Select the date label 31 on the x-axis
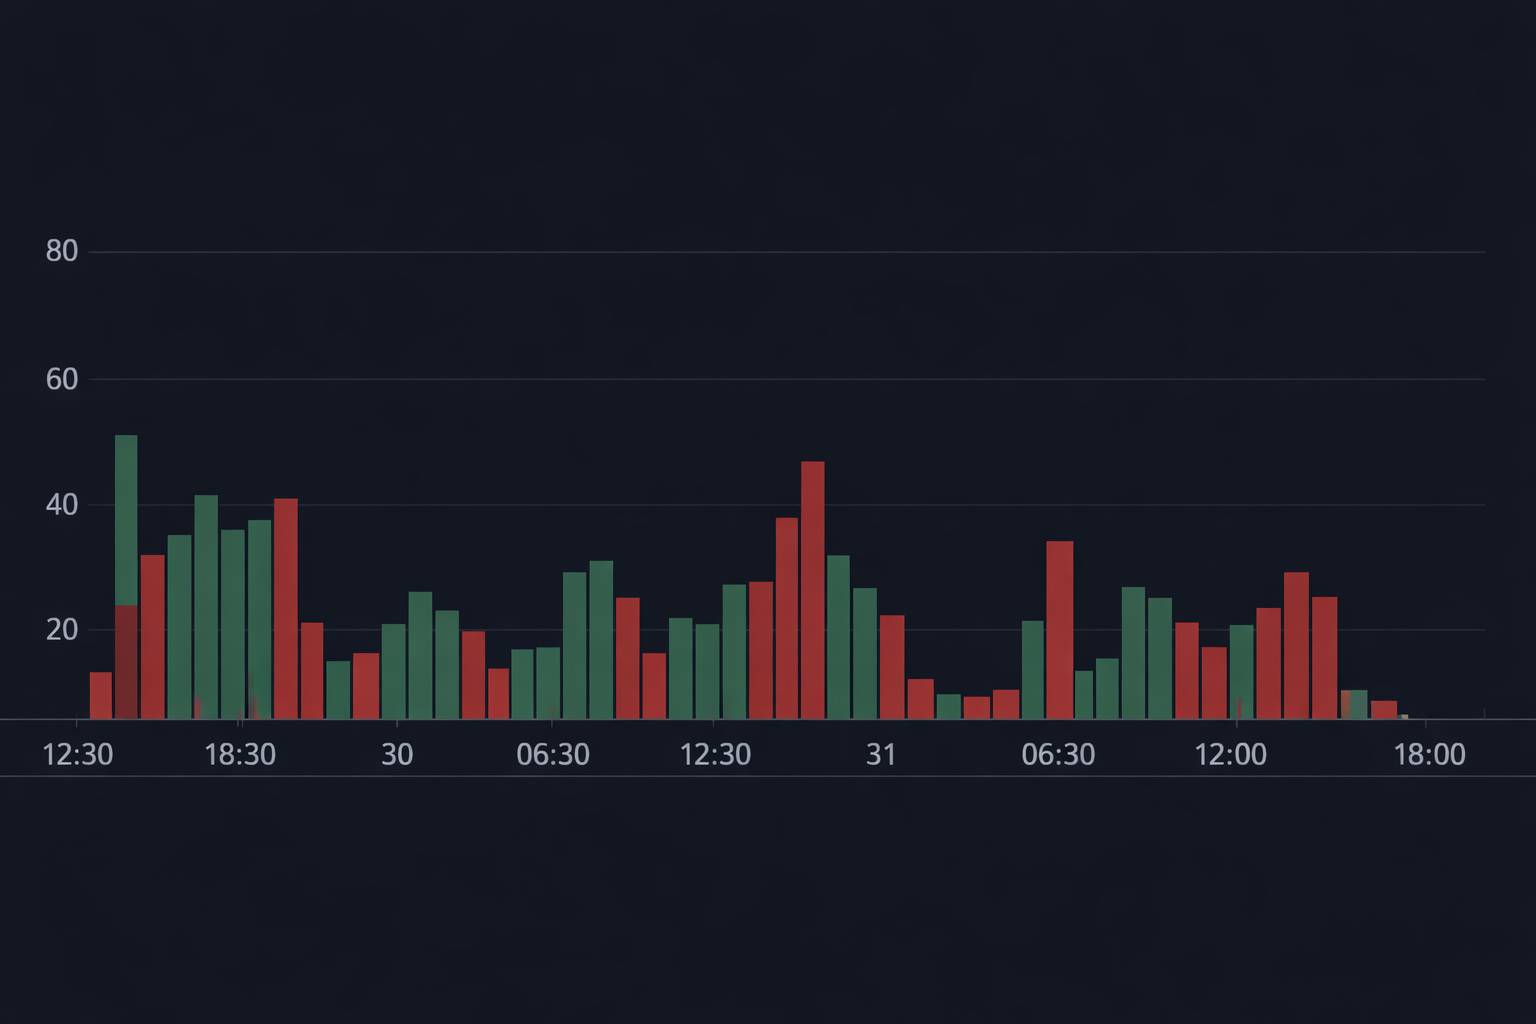 click(x=881, y=754)
